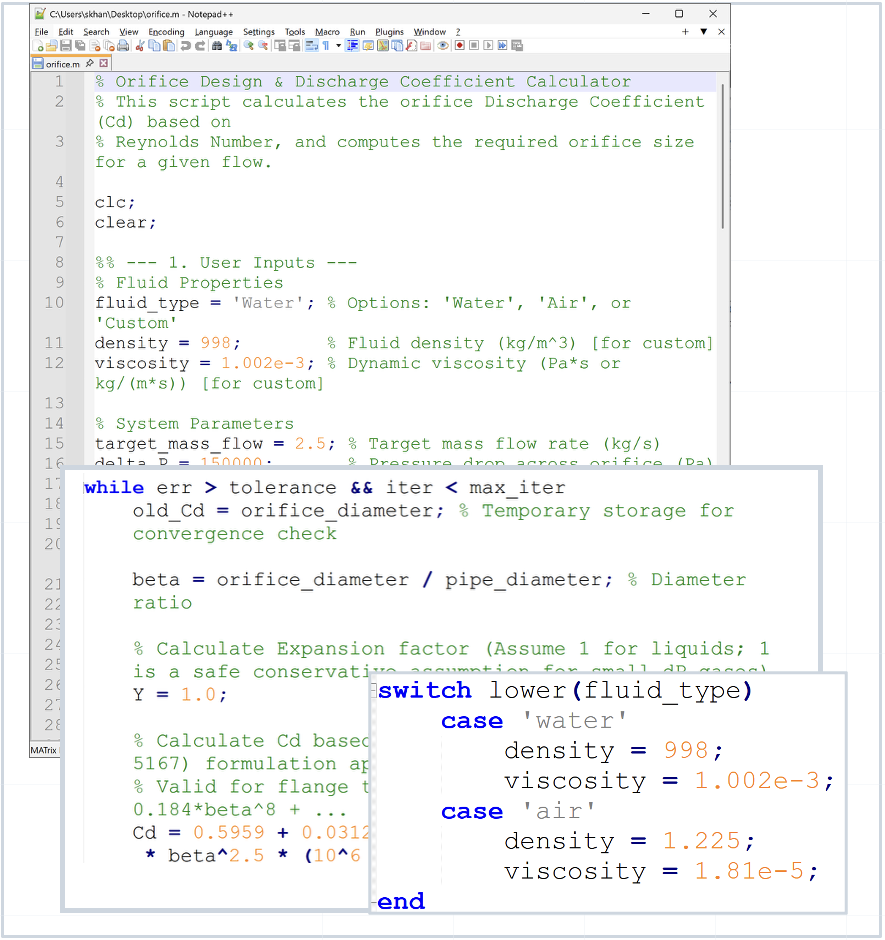The width and height of the screenshot is (885, 940).
Task: Toggle file monitoring with the eye icon
Action: tap(442, 46)
